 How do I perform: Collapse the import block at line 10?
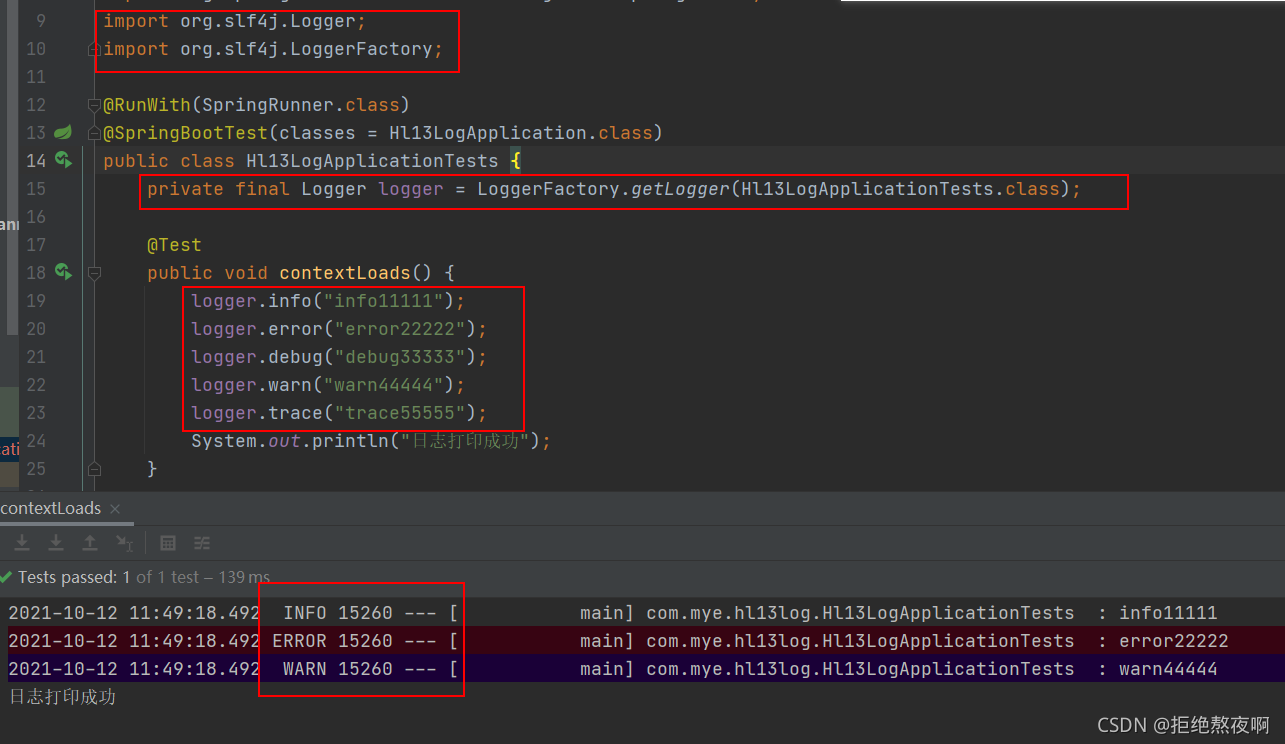(93, 49)
